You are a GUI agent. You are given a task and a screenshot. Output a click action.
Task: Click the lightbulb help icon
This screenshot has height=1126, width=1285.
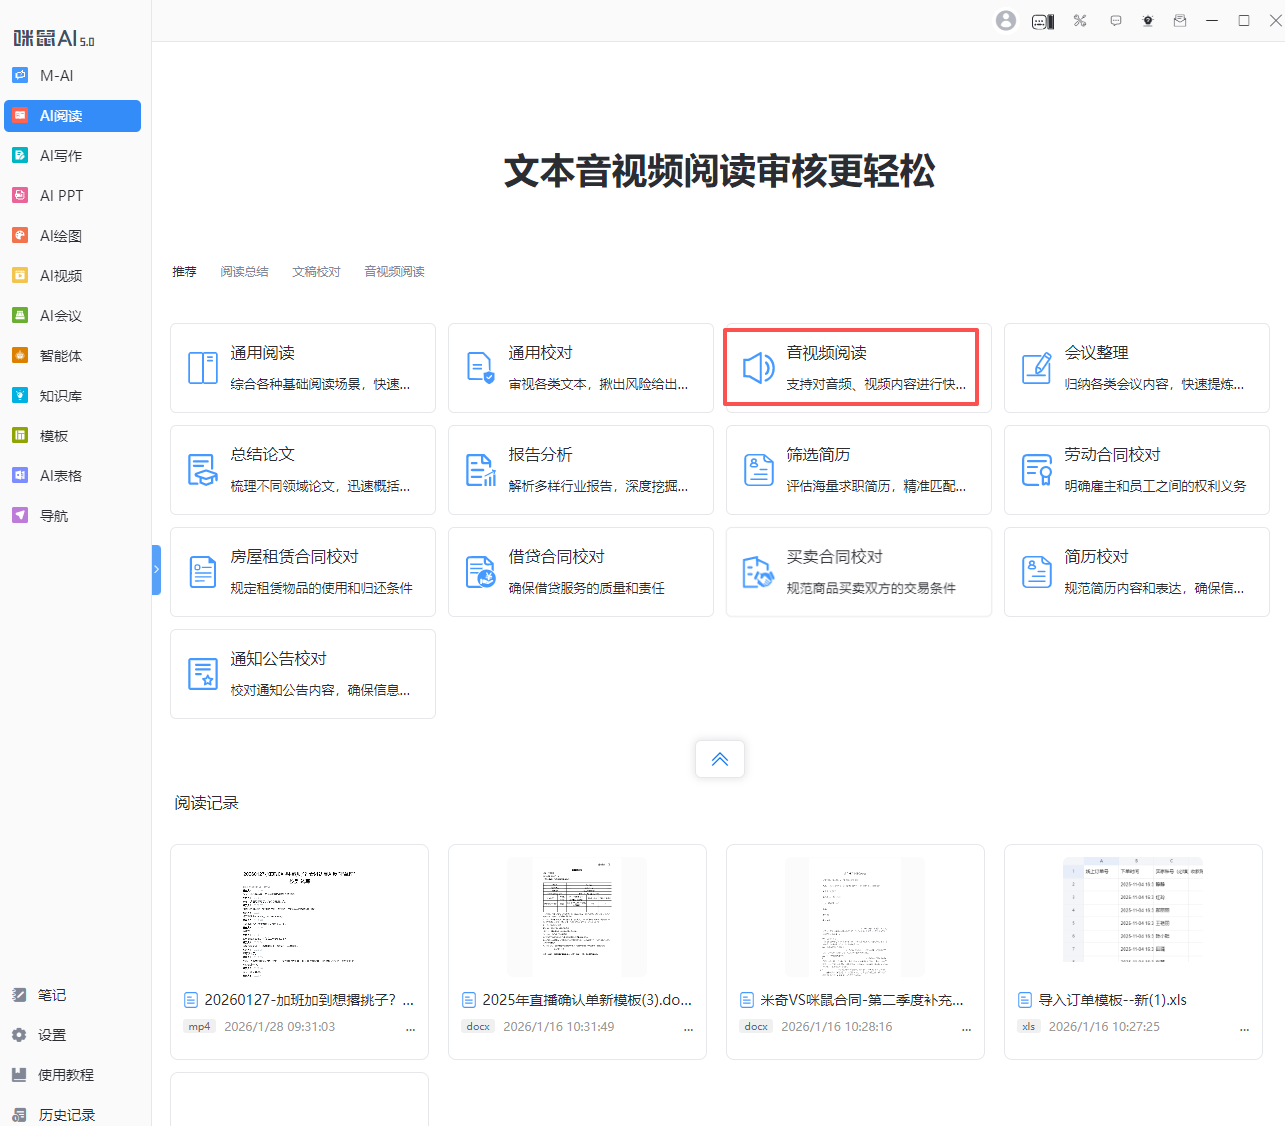pyautogui.click(x=1148, y=21)
